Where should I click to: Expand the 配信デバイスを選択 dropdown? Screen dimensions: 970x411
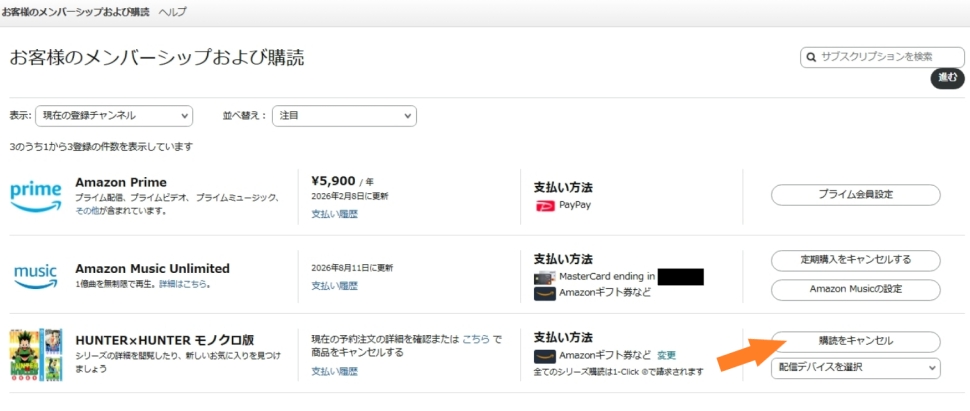click(855, 368)
